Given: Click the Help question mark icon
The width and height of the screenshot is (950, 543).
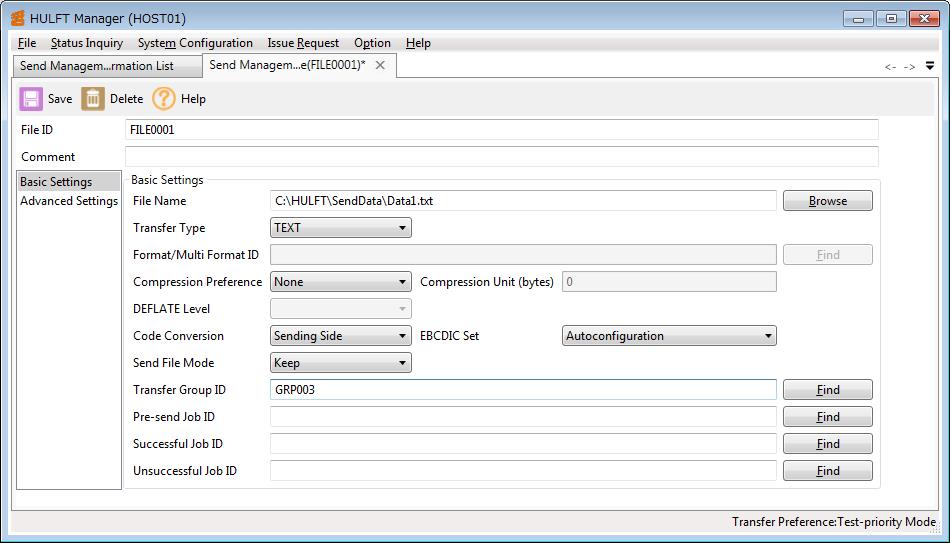Looking at the screenshot, I should click(x=164, y=99).
